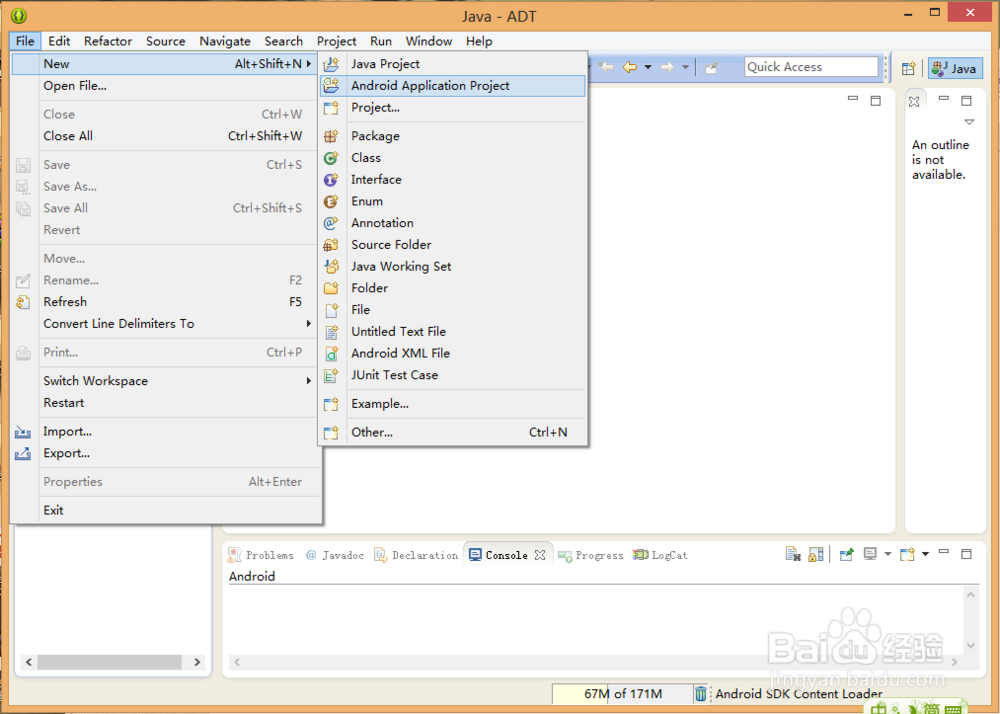
Task: Click the Android Application Project icon
Action: pyautogui.click(x=331, y=85)
